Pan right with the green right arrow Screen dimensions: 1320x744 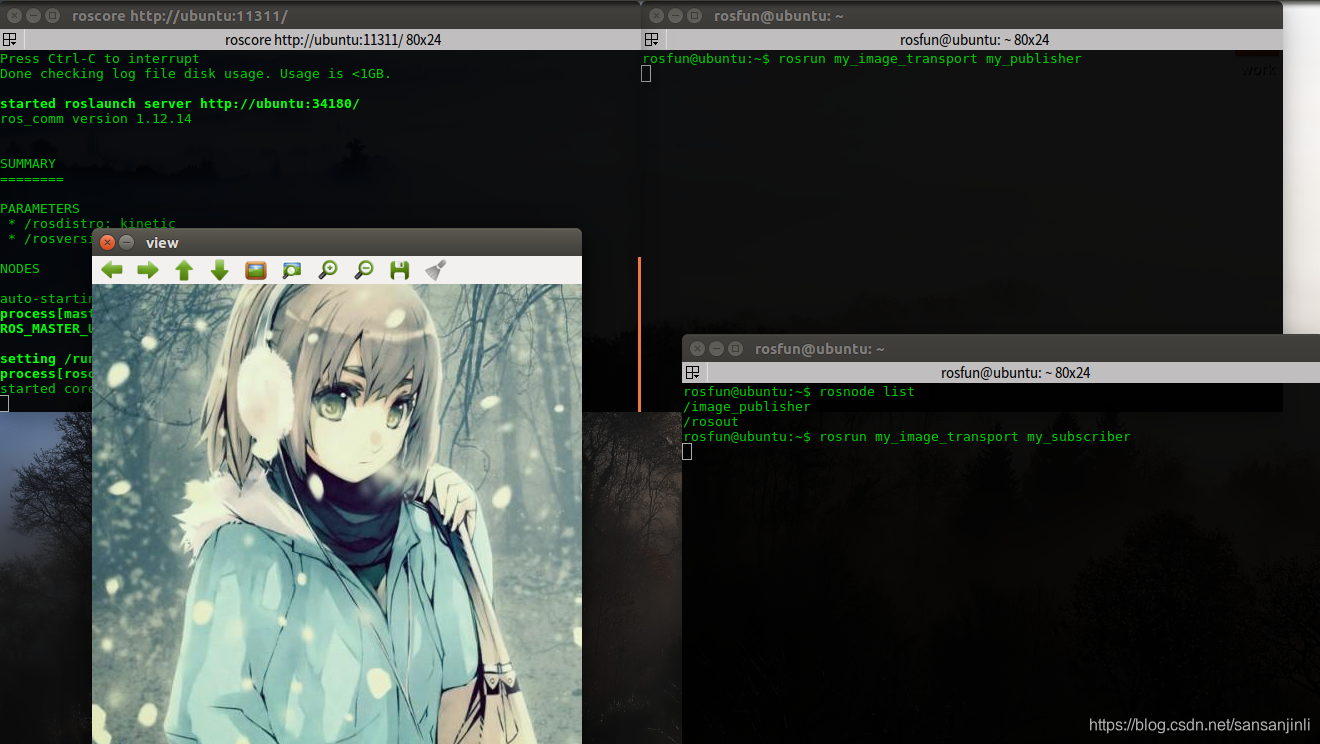tap(148, 270)
